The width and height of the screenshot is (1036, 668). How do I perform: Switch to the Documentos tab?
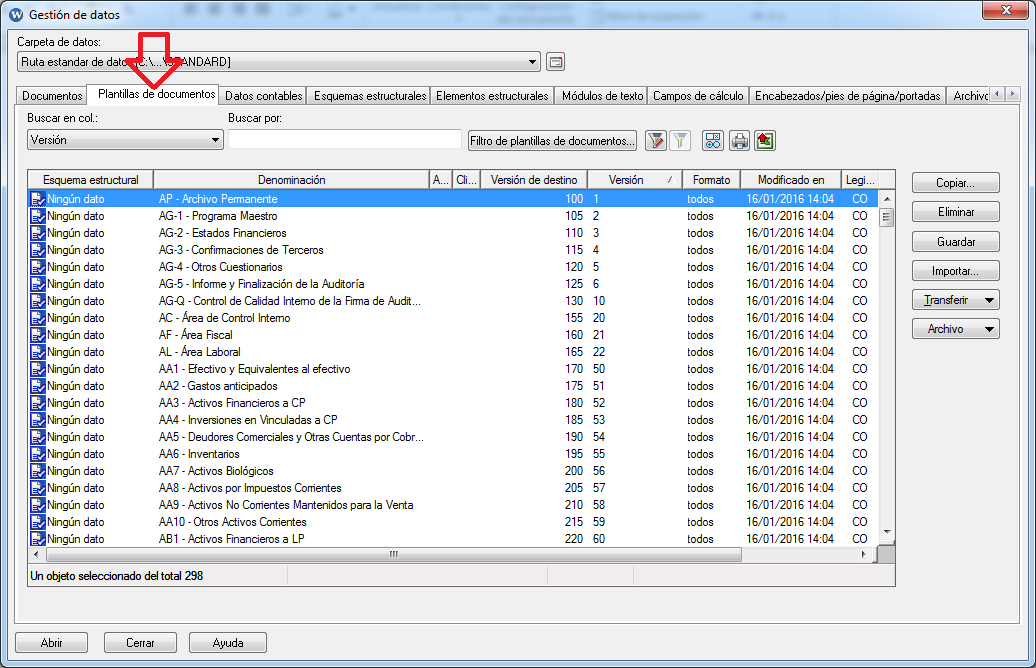pyautogui.click(x=52, y=96)
